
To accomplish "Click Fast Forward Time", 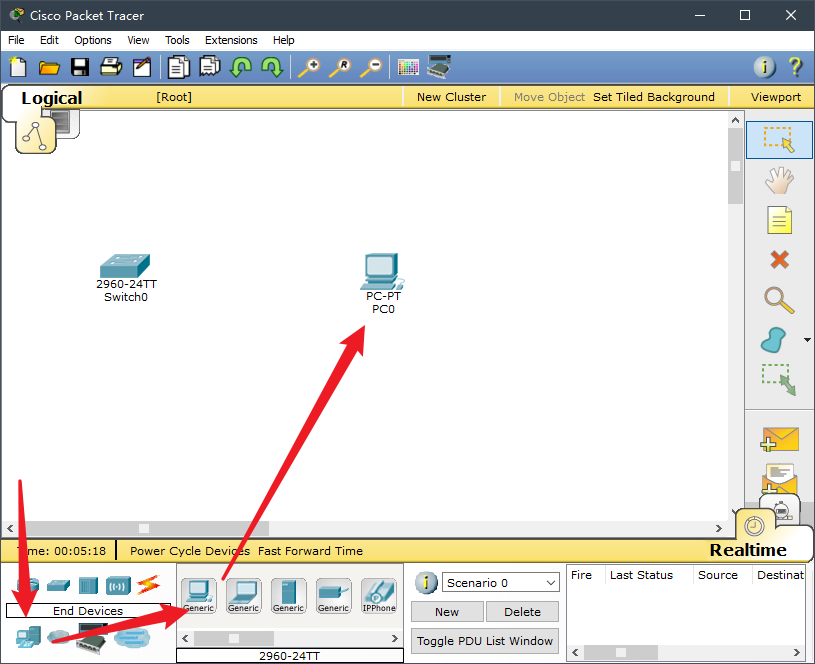I will pyautogui.click(x=310, y=551).
